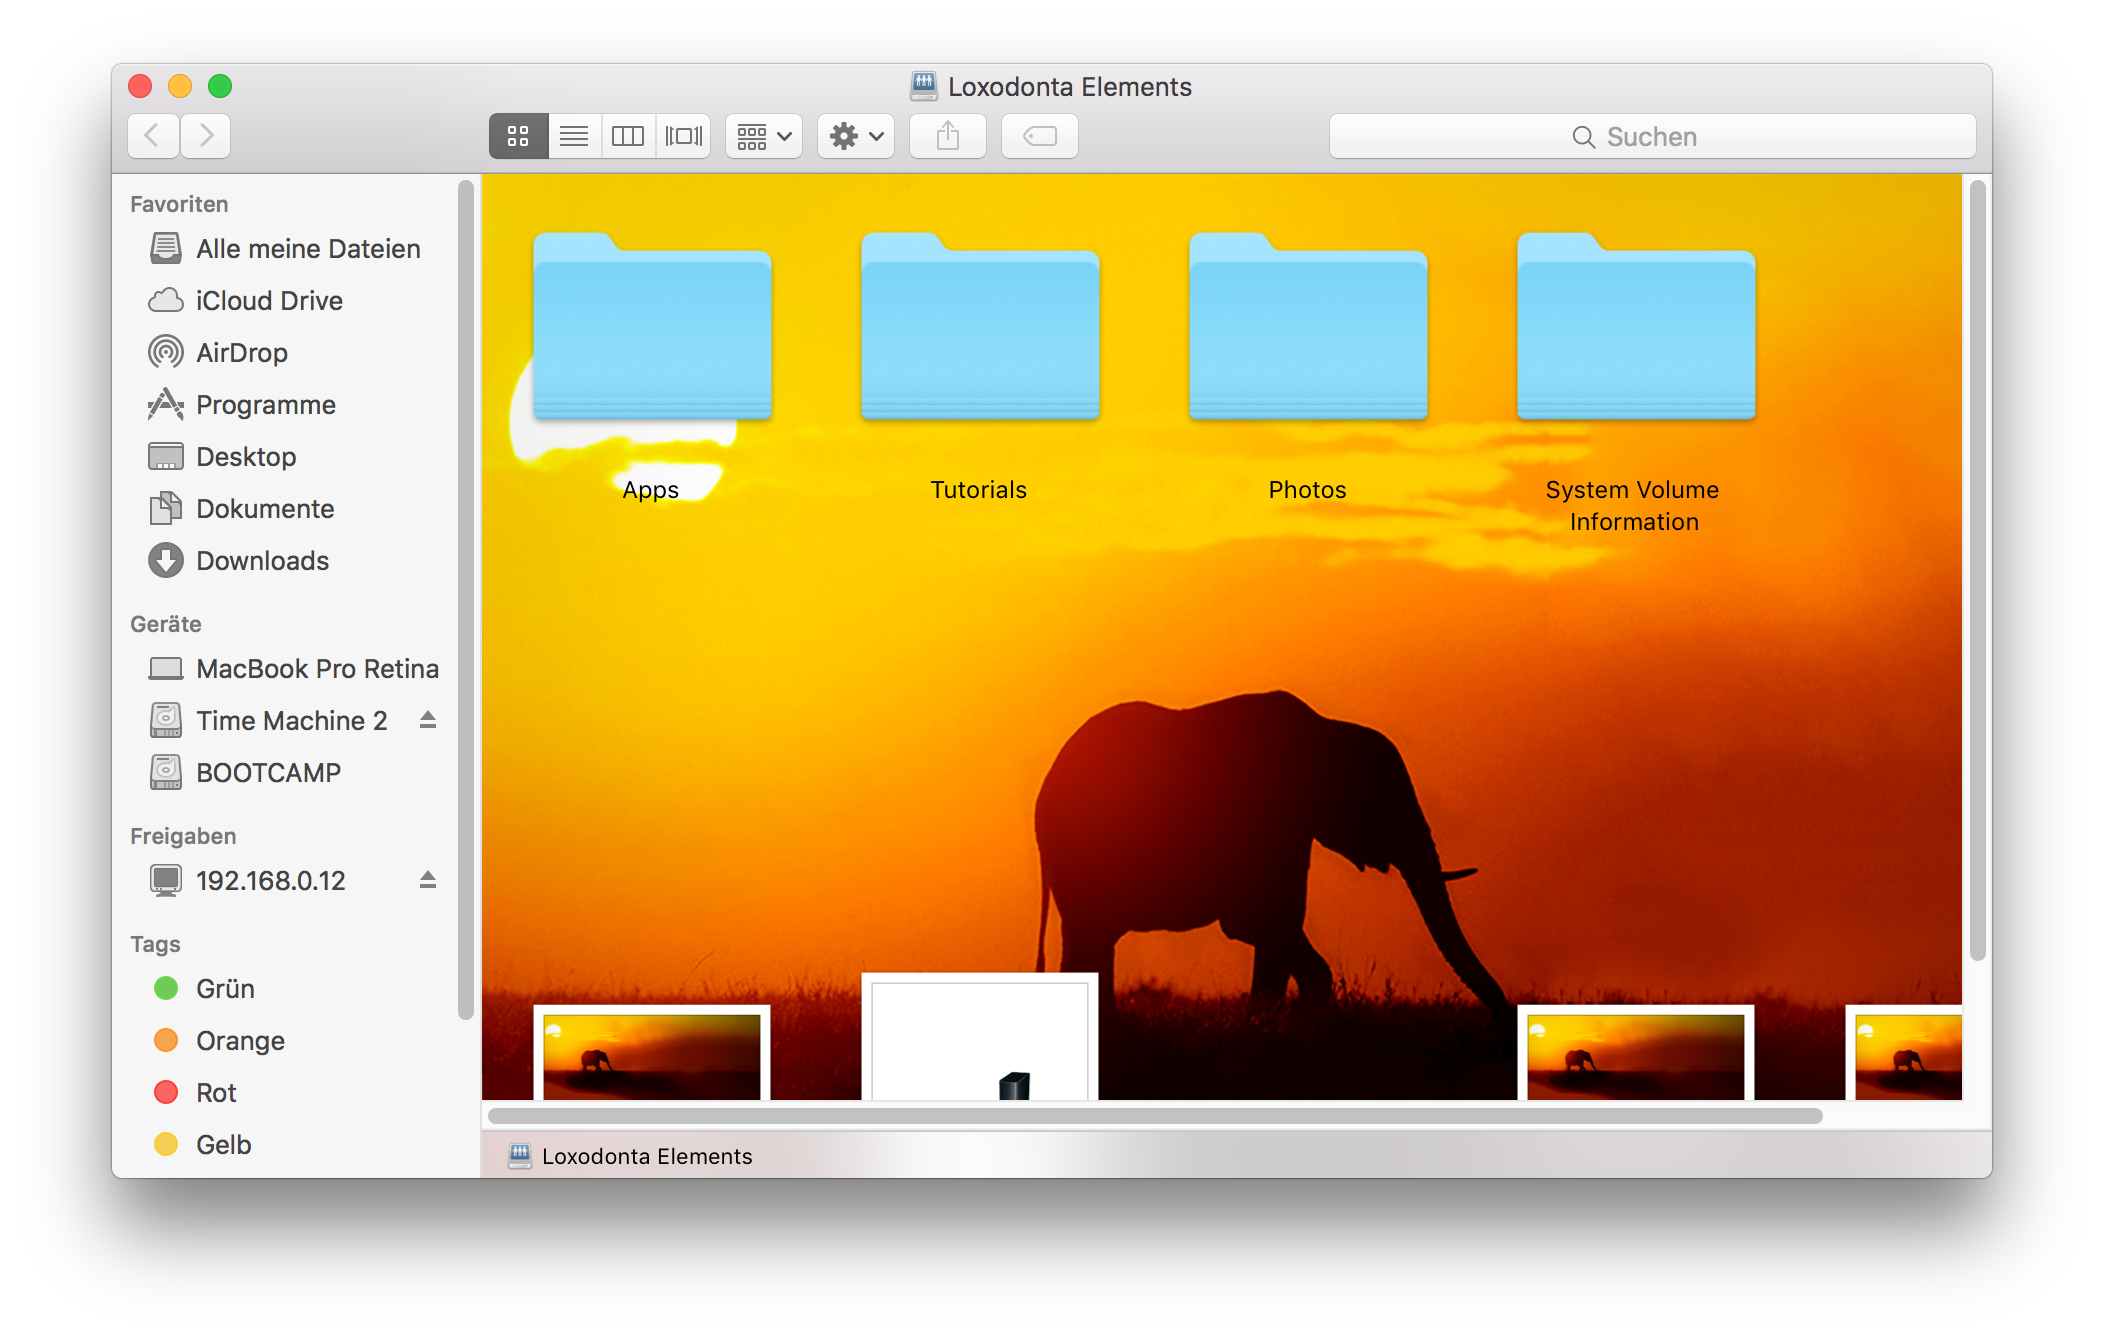Screen dimensions: 2104x1338
Task: Click the horizontal scrollbar at bottom
Action: coord(1154,1116)
